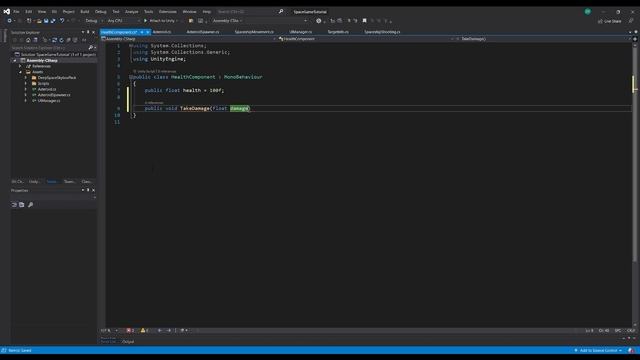Switch to the SpaceshipMovement.cs tab
This screenshot has height=360, width=640.
[254, 32]
